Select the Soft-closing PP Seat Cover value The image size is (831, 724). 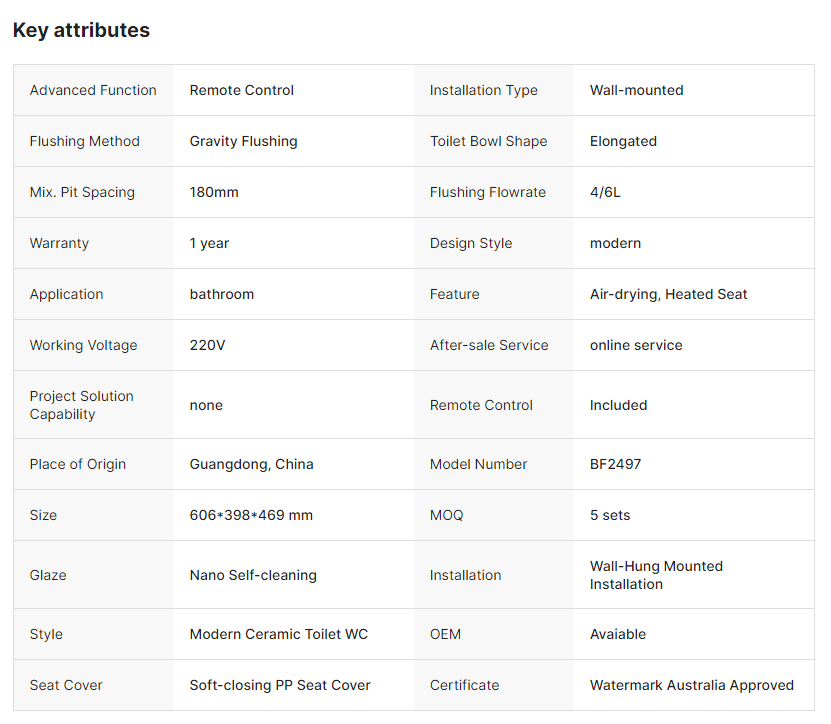(x=280, y=685)
